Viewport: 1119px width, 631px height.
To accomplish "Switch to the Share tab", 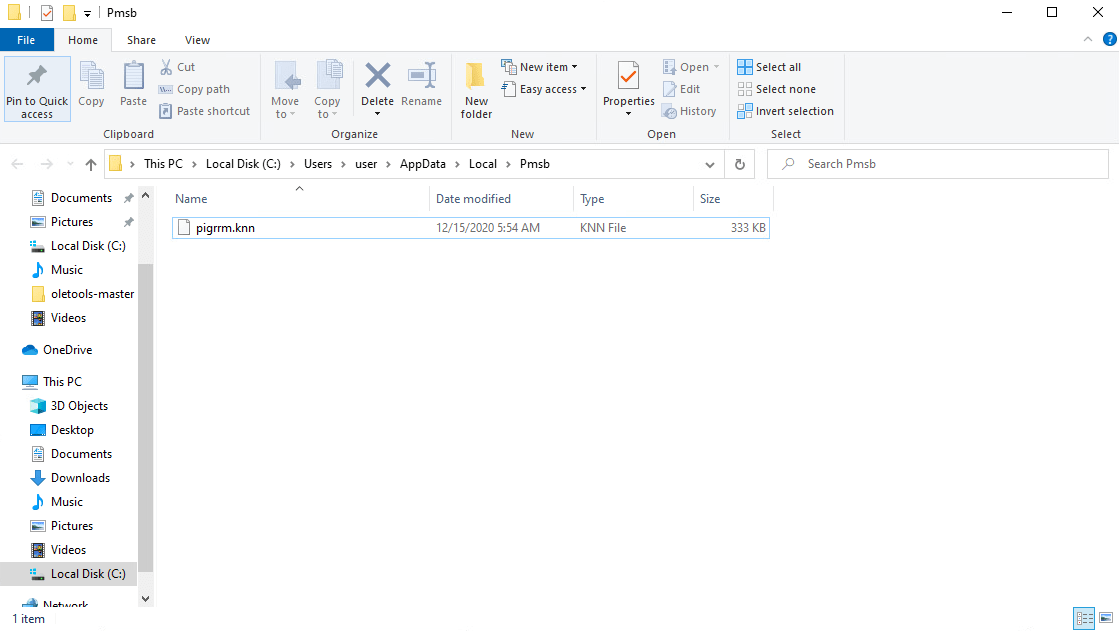I will pos(141,40).
